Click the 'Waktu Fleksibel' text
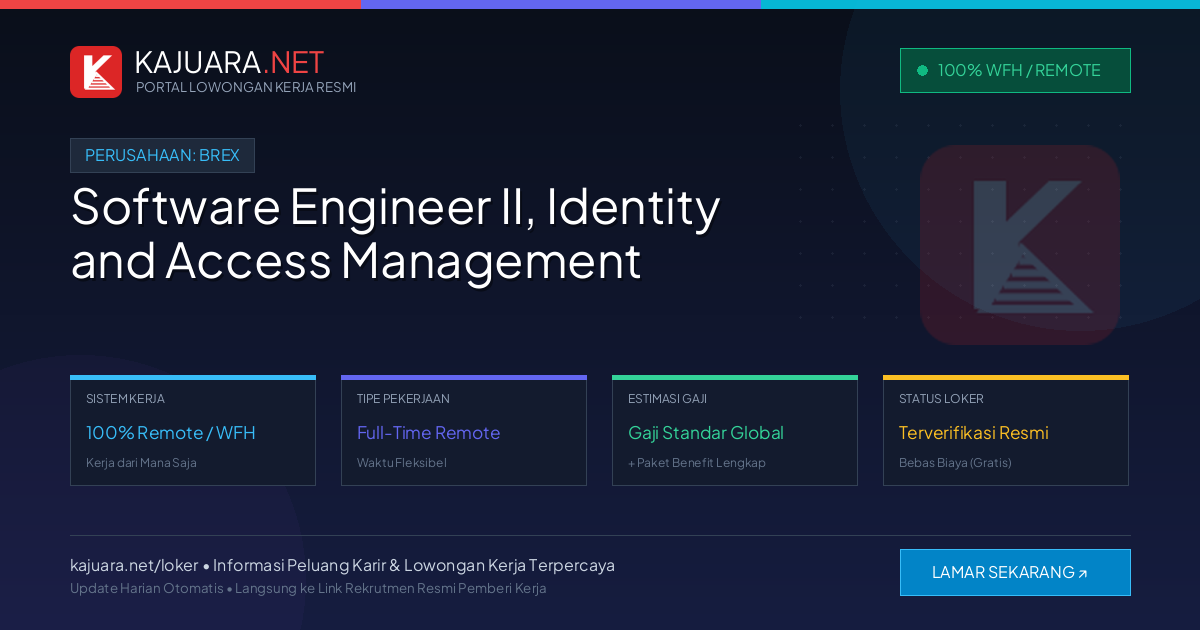This screenshot has height=630, width=1200. (x=402, y=463)
